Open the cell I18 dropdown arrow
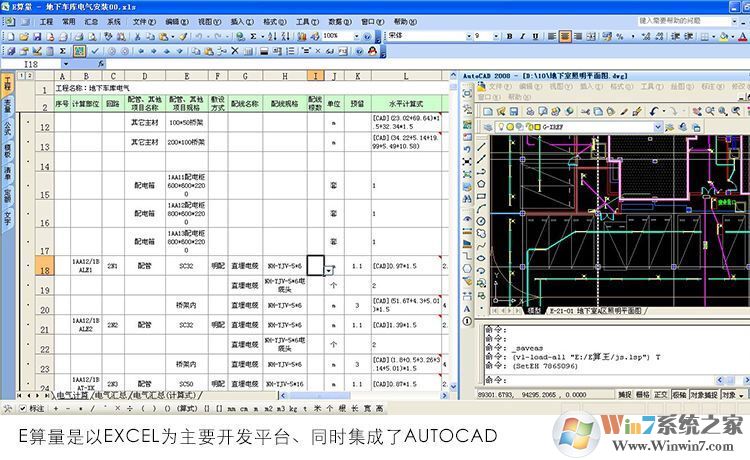Viewport: 750px width, 460px height. click(x=329, y=271)
